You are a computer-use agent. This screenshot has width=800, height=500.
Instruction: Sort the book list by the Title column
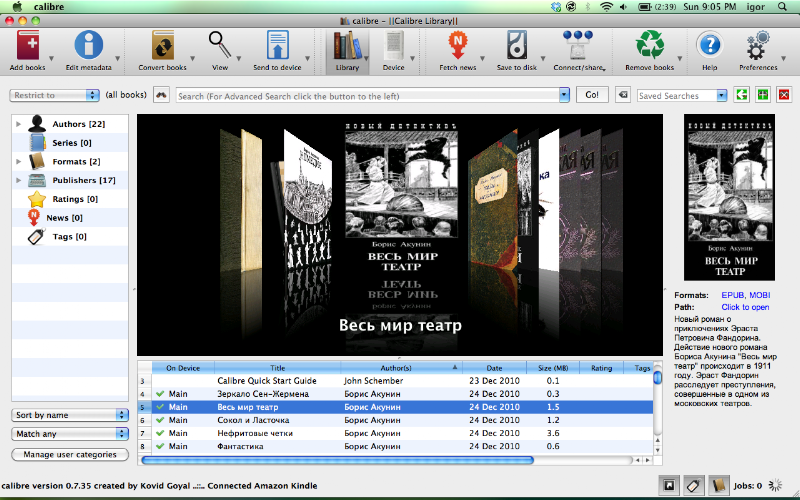click(278, 368)
